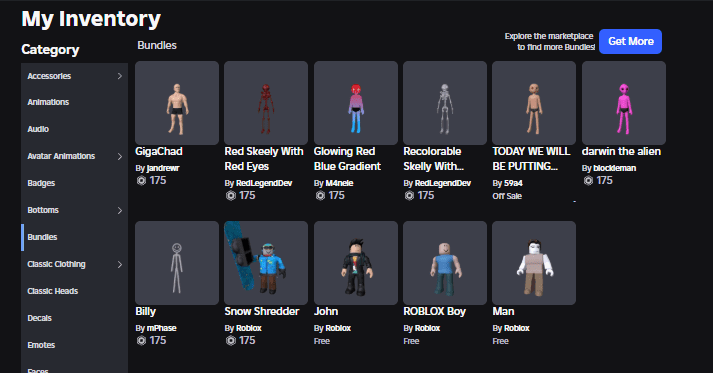Click the Off Sale label under 59a4

pos(507,196)
